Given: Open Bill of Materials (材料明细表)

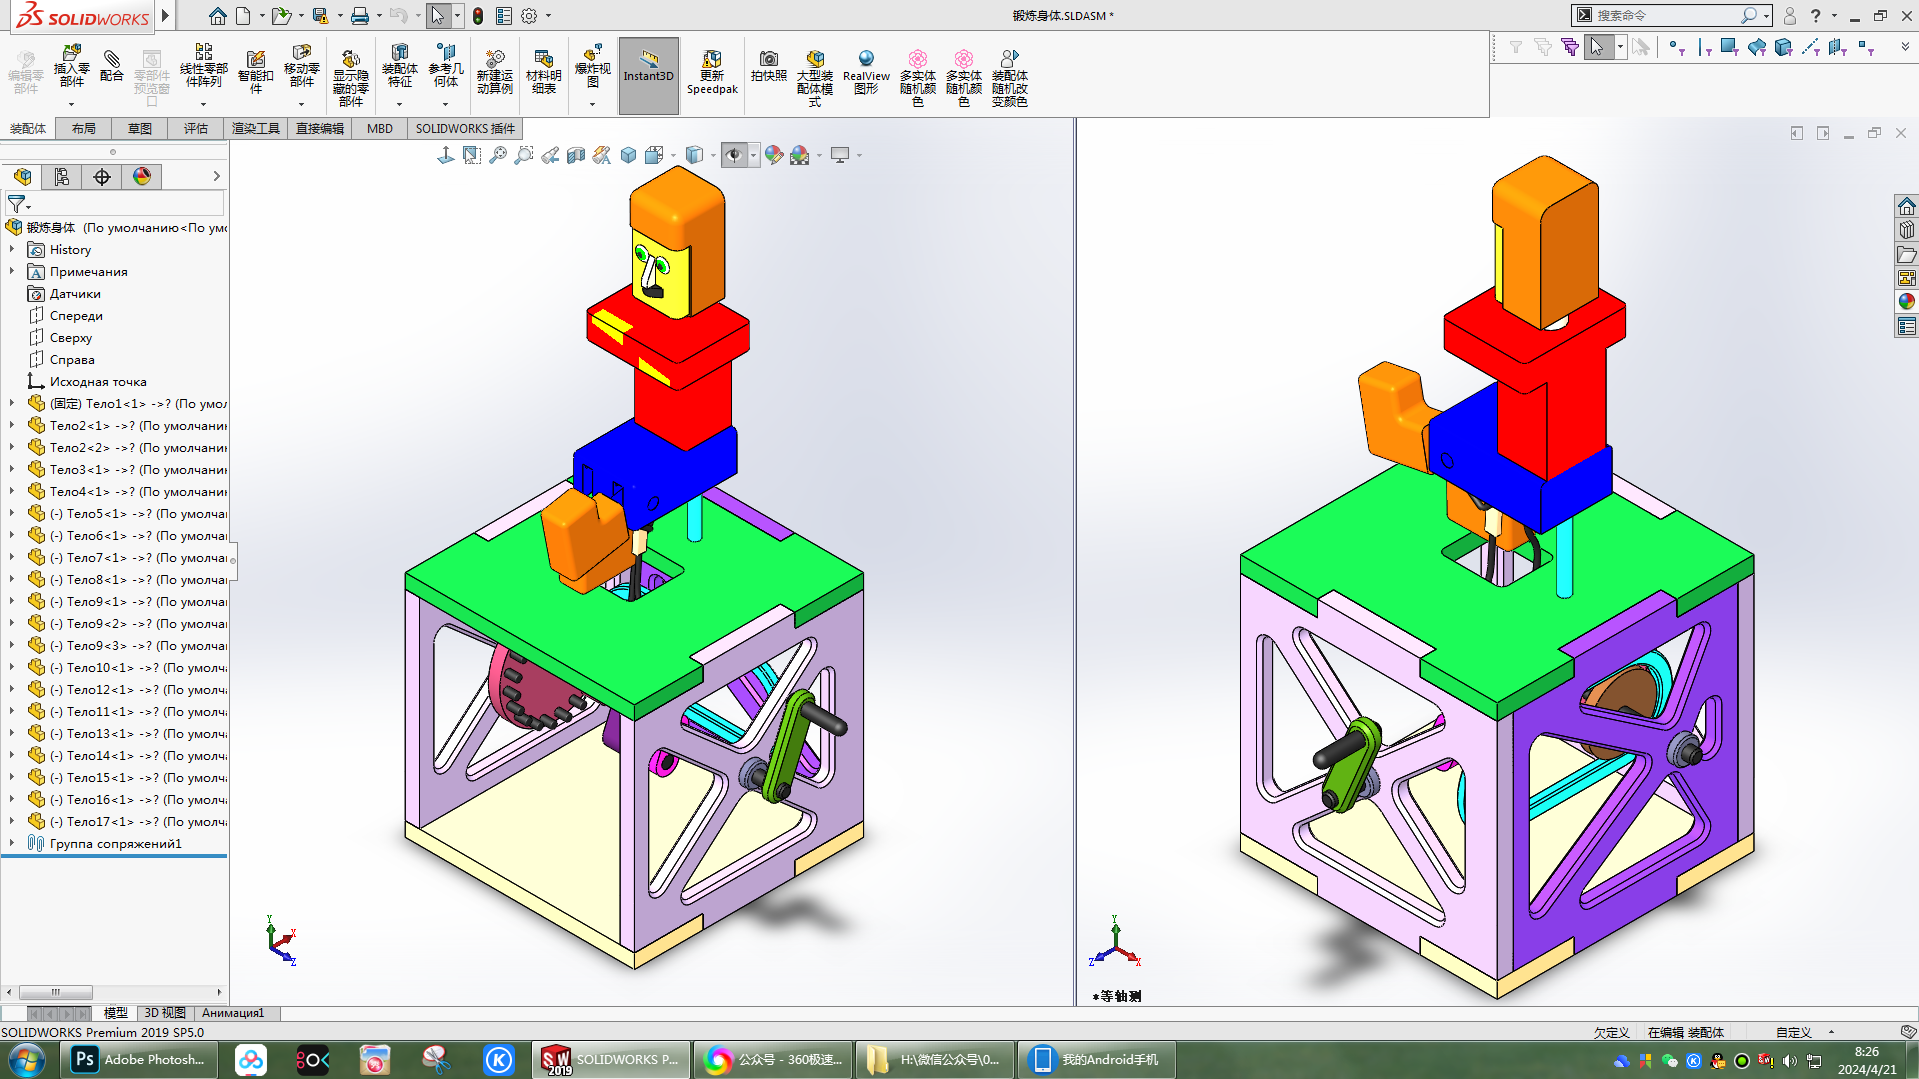Looking at the screenshot, I should 543,72.
